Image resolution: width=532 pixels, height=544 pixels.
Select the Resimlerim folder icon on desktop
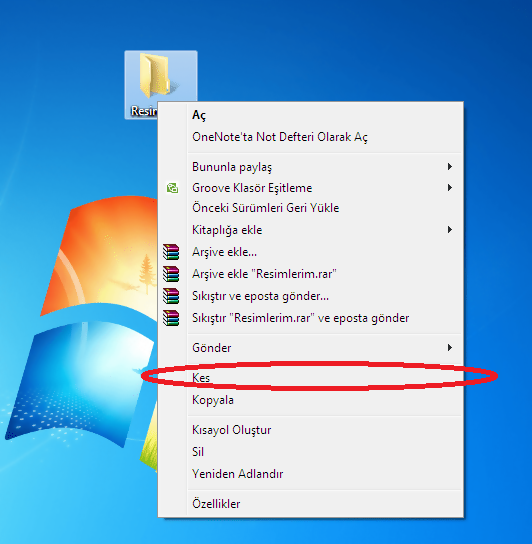pyautogui.click(x=154, y=76)
